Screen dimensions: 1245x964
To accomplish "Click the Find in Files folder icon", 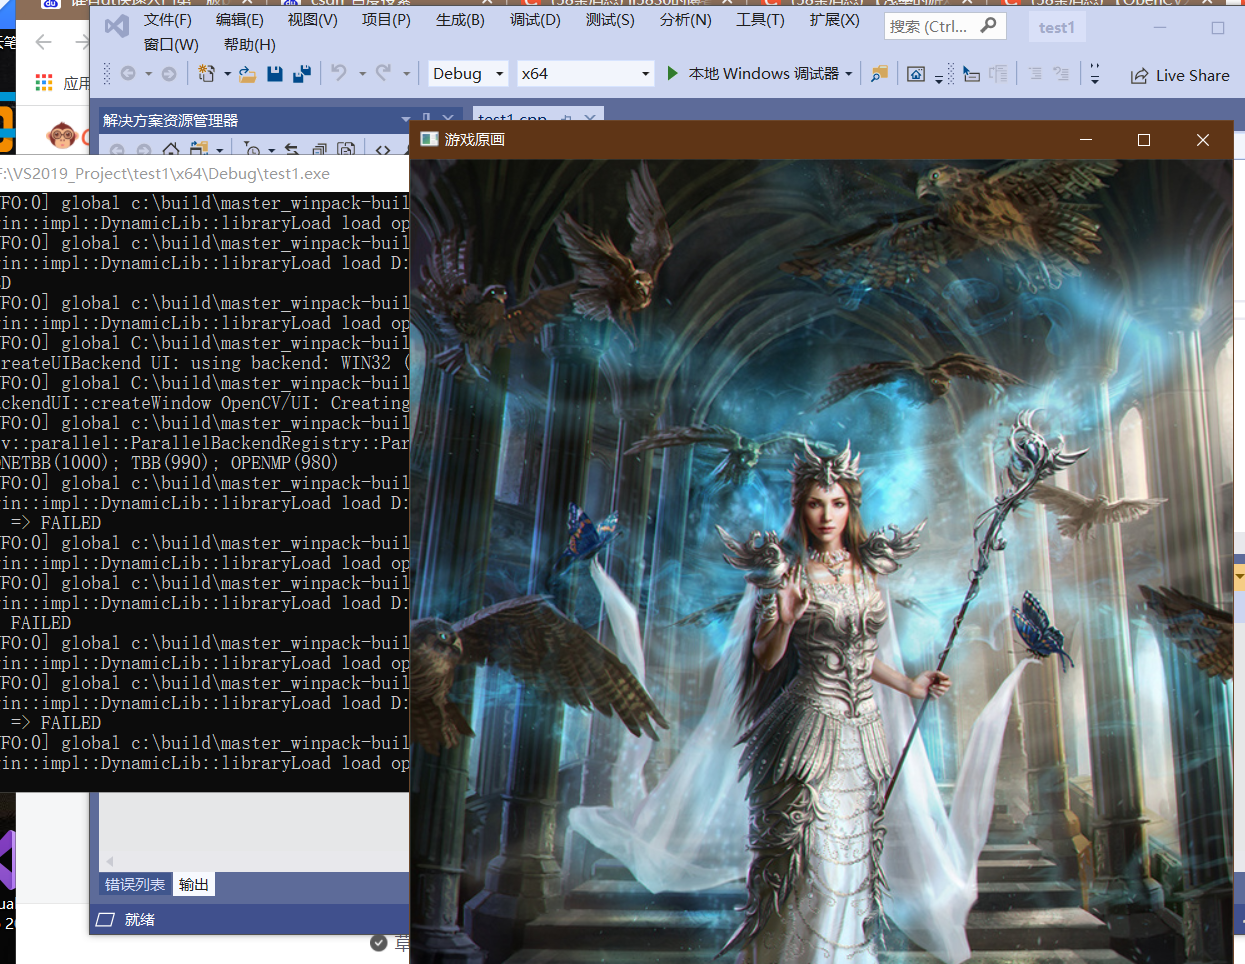I will pos(879,74).
